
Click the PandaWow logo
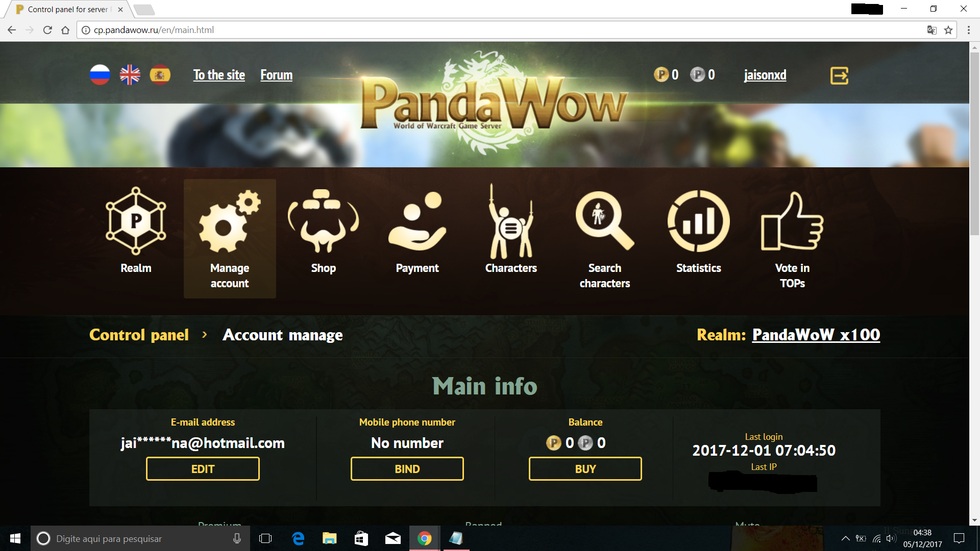coord(494,103)
